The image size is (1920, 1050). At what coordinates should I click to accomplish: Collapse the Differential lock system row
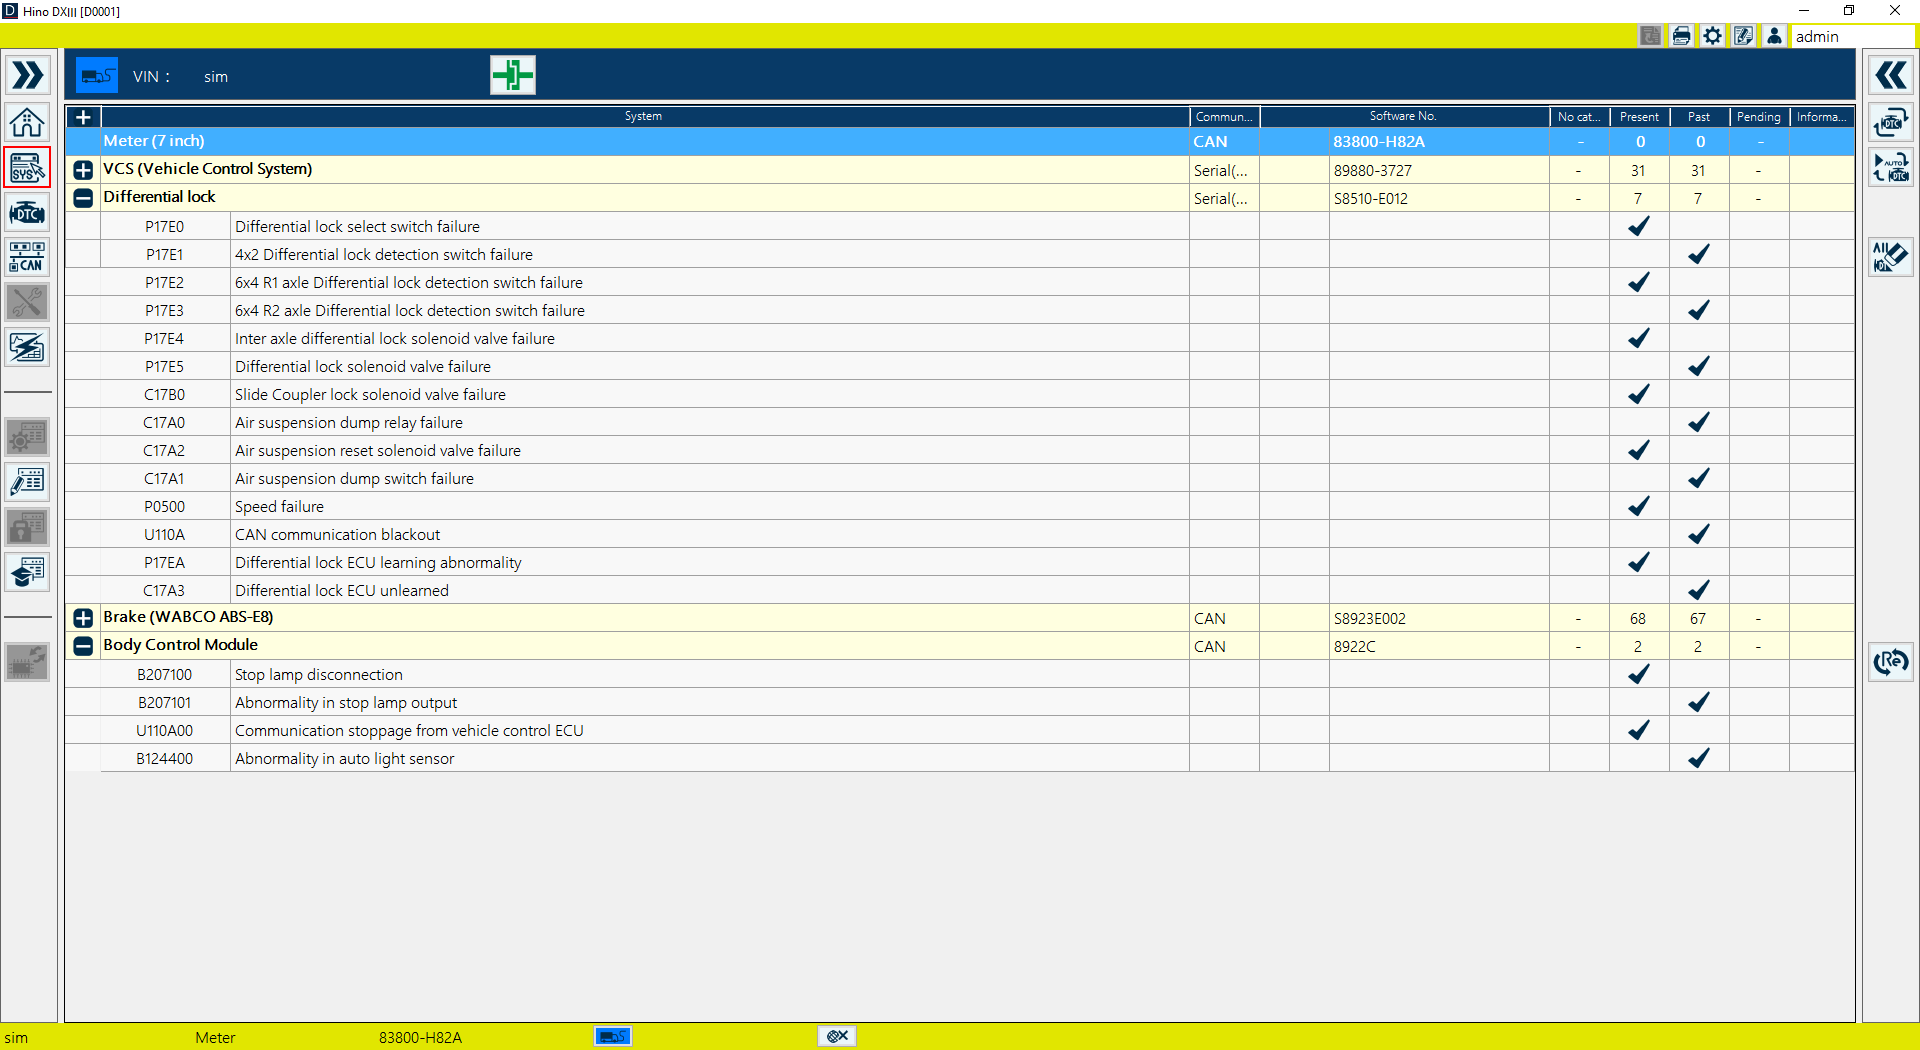(x=83, y=198)
